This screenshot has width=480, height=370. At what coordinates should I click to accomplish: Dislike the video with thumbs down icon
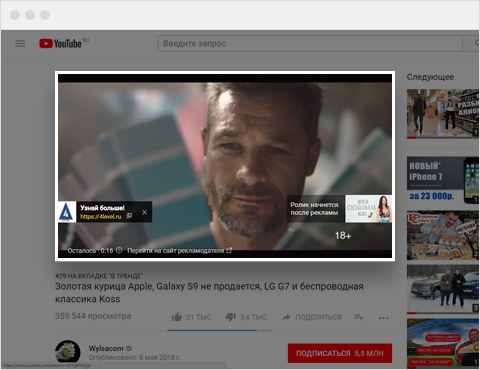pyautogui.click(x=231, y=317)
